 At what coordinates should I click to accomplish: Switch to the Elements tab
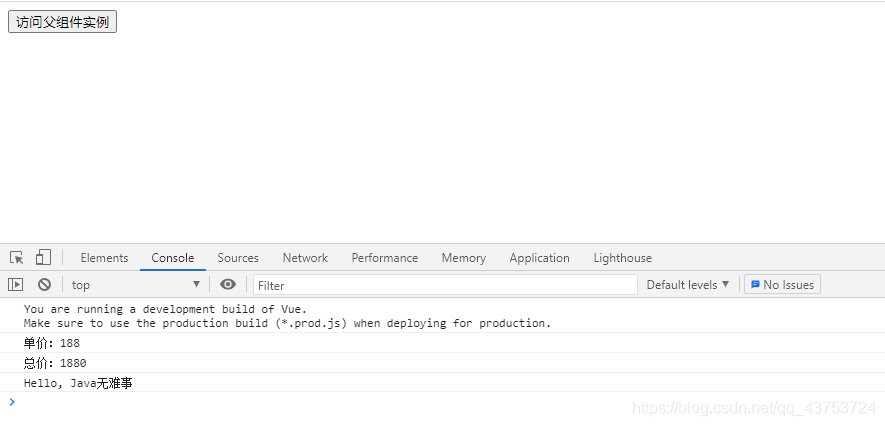coord(104,258)
